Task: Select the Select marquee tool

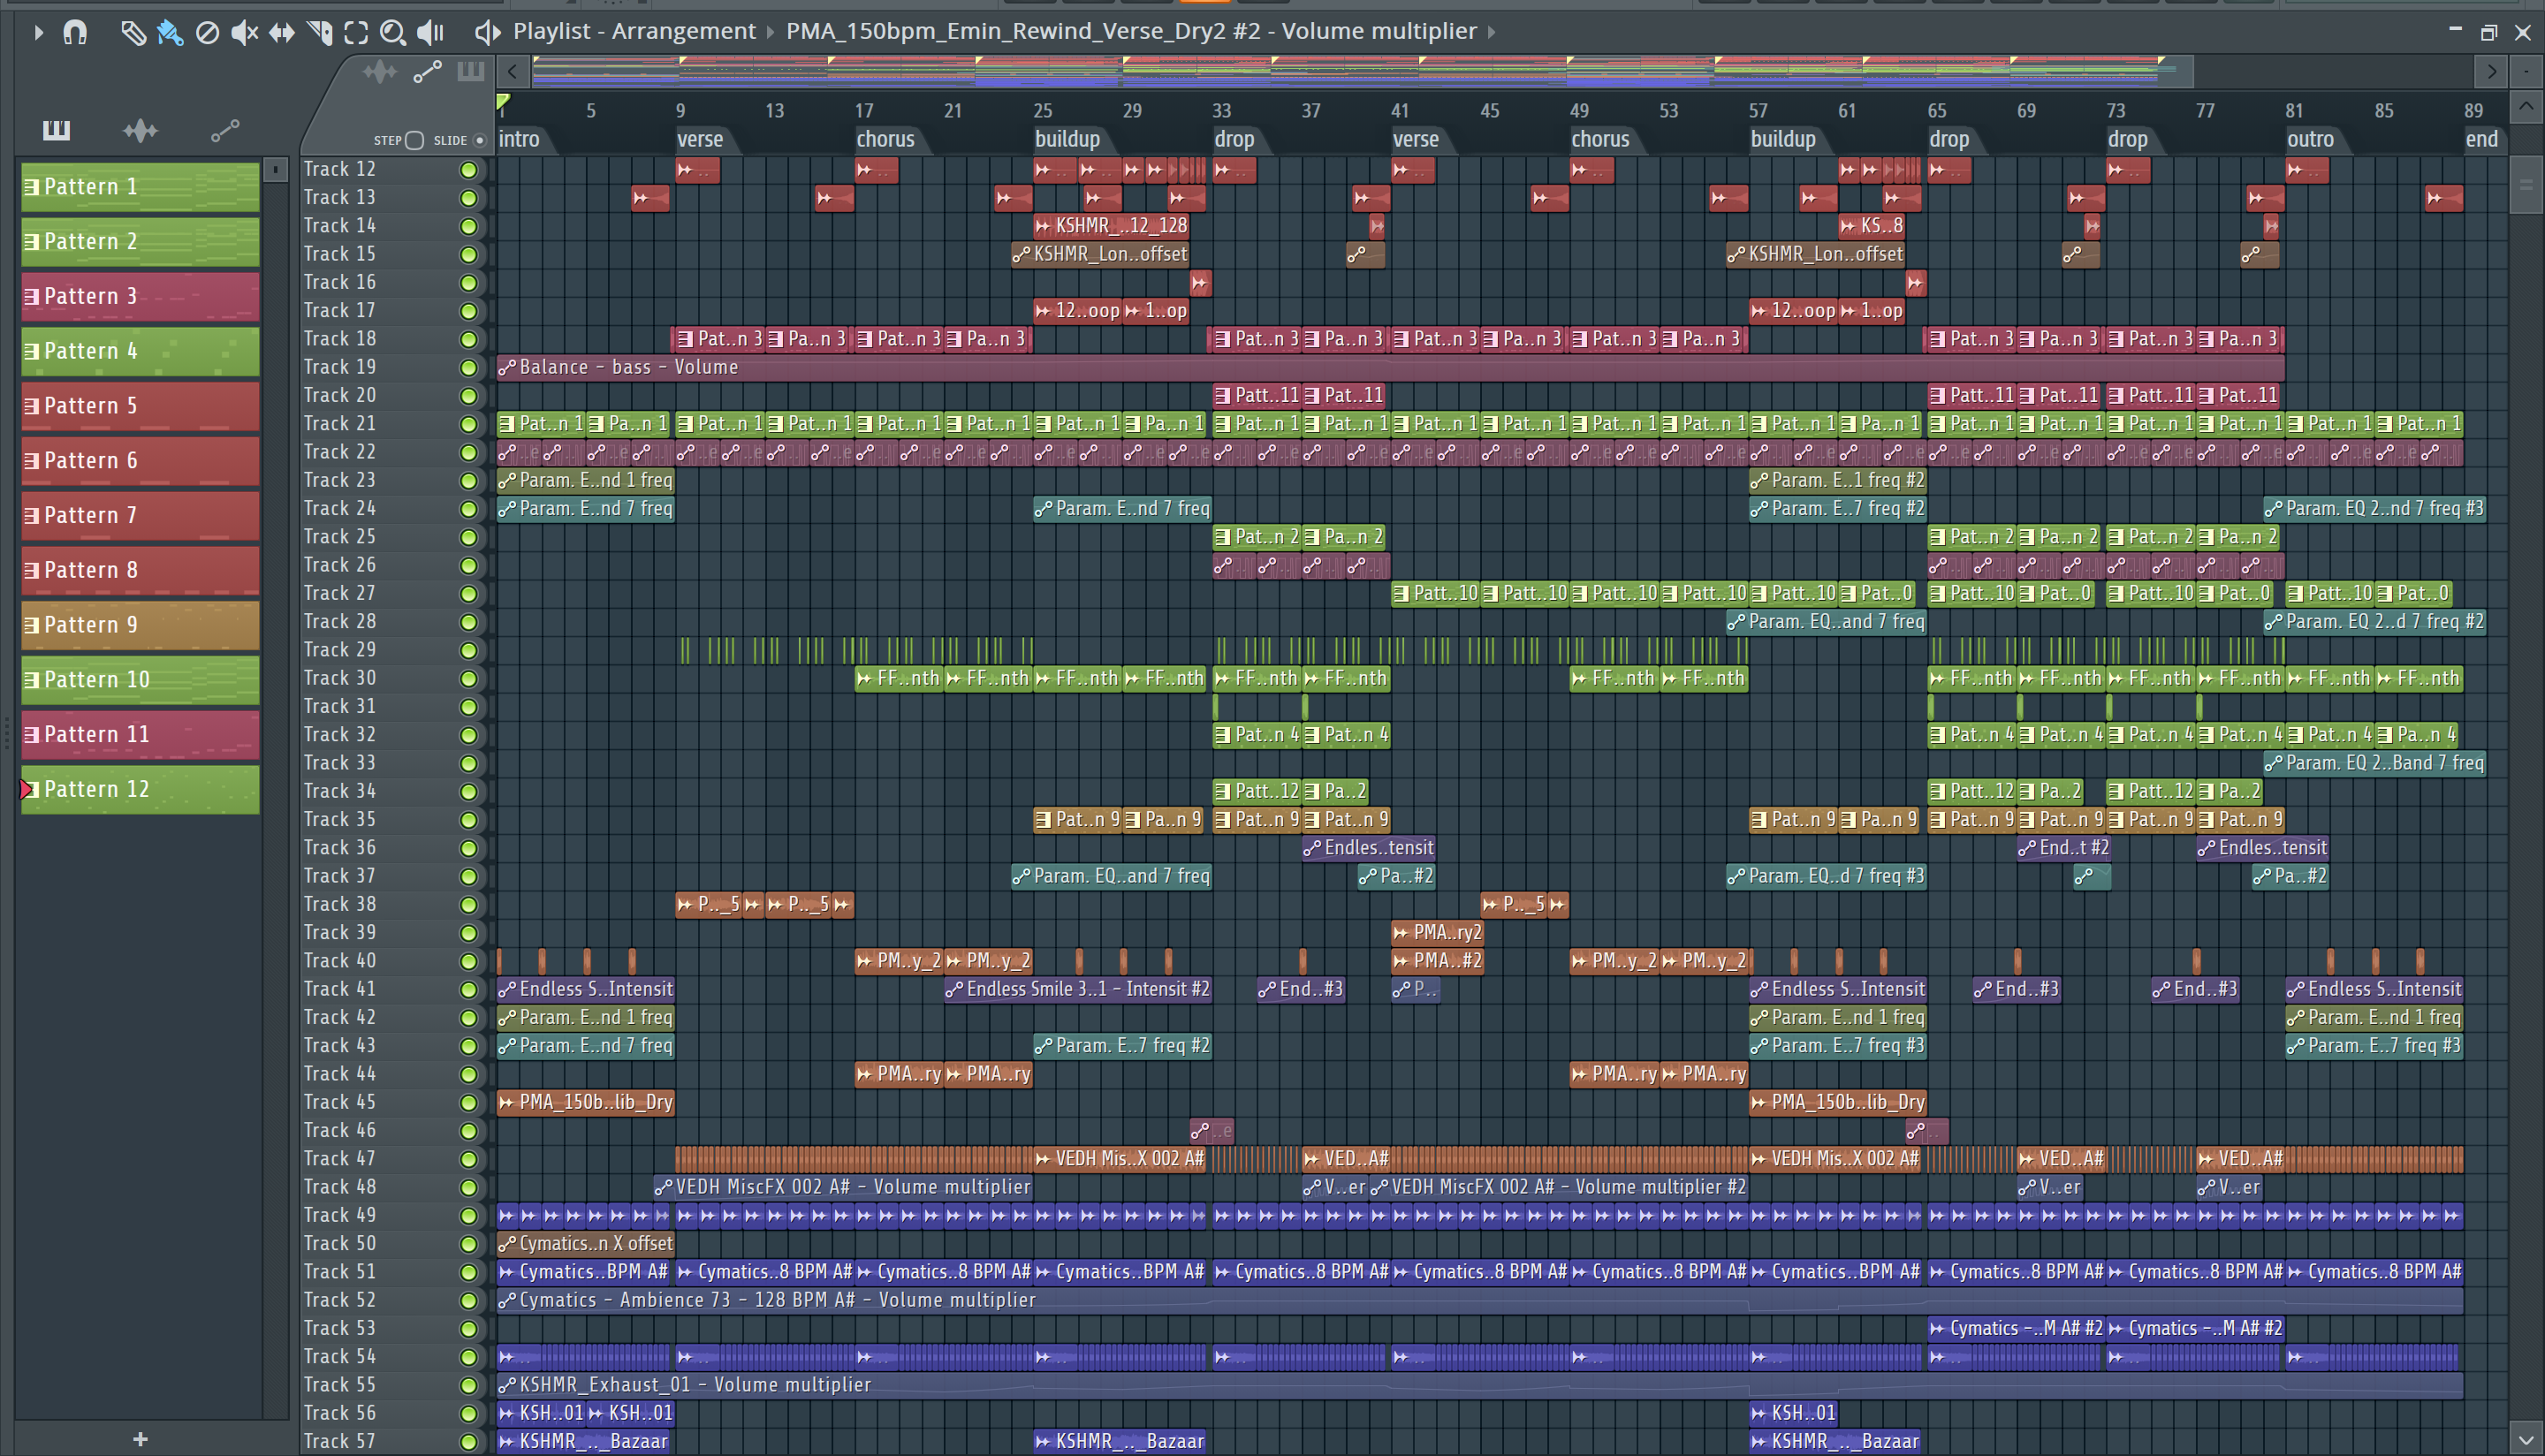Action: tap(356, 32)
